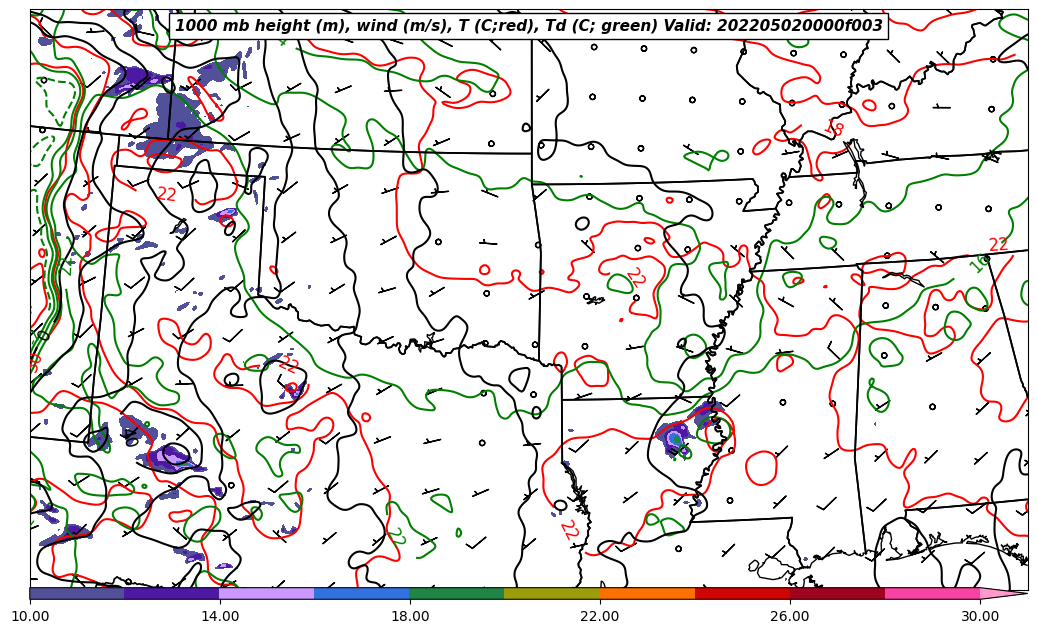Viewport: 1037px width, 633px height.
Task: Click the 18.00 colorbar tick label
Action: pos(410,616)
